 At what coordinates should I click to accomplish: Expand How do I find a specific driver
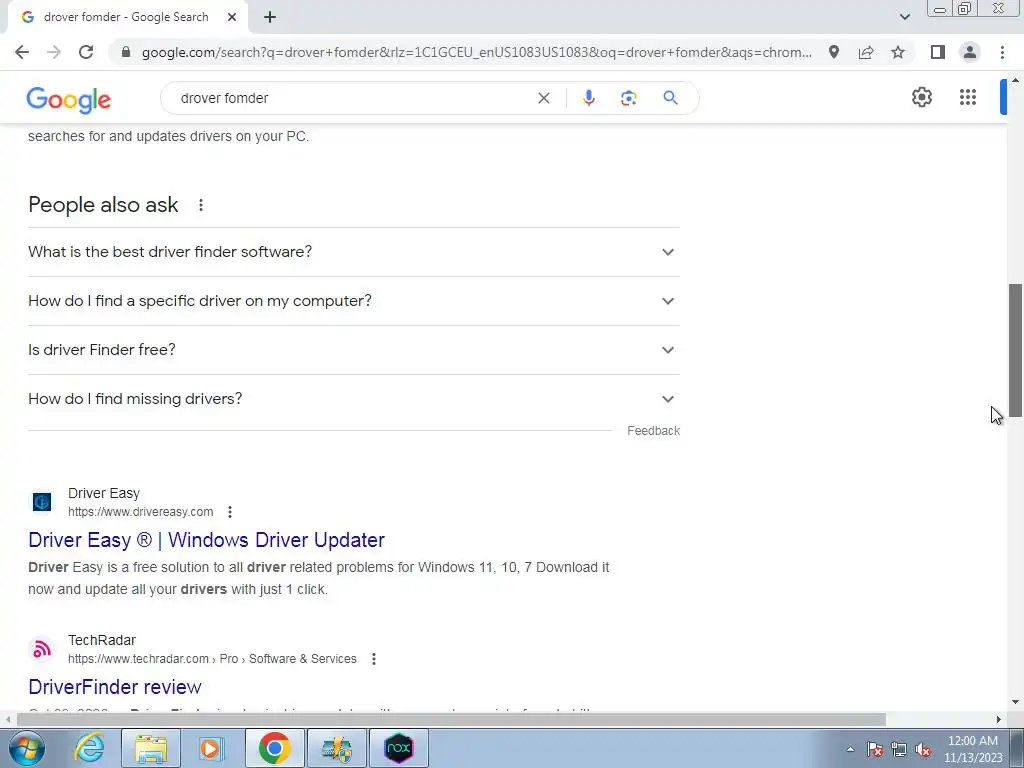click(x=354, y=301)
